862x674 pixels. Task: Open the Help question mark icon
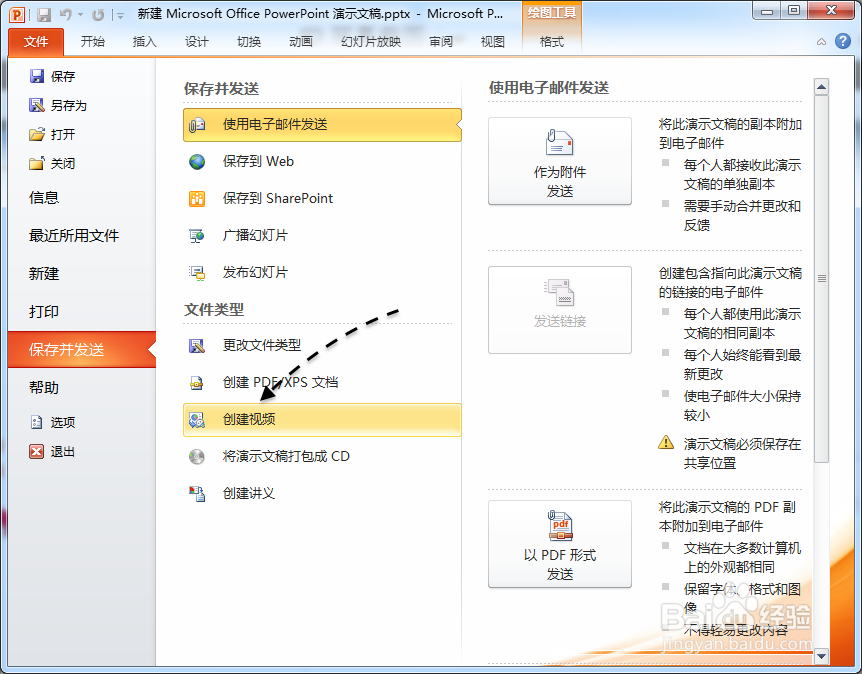(x=842, y=41)
